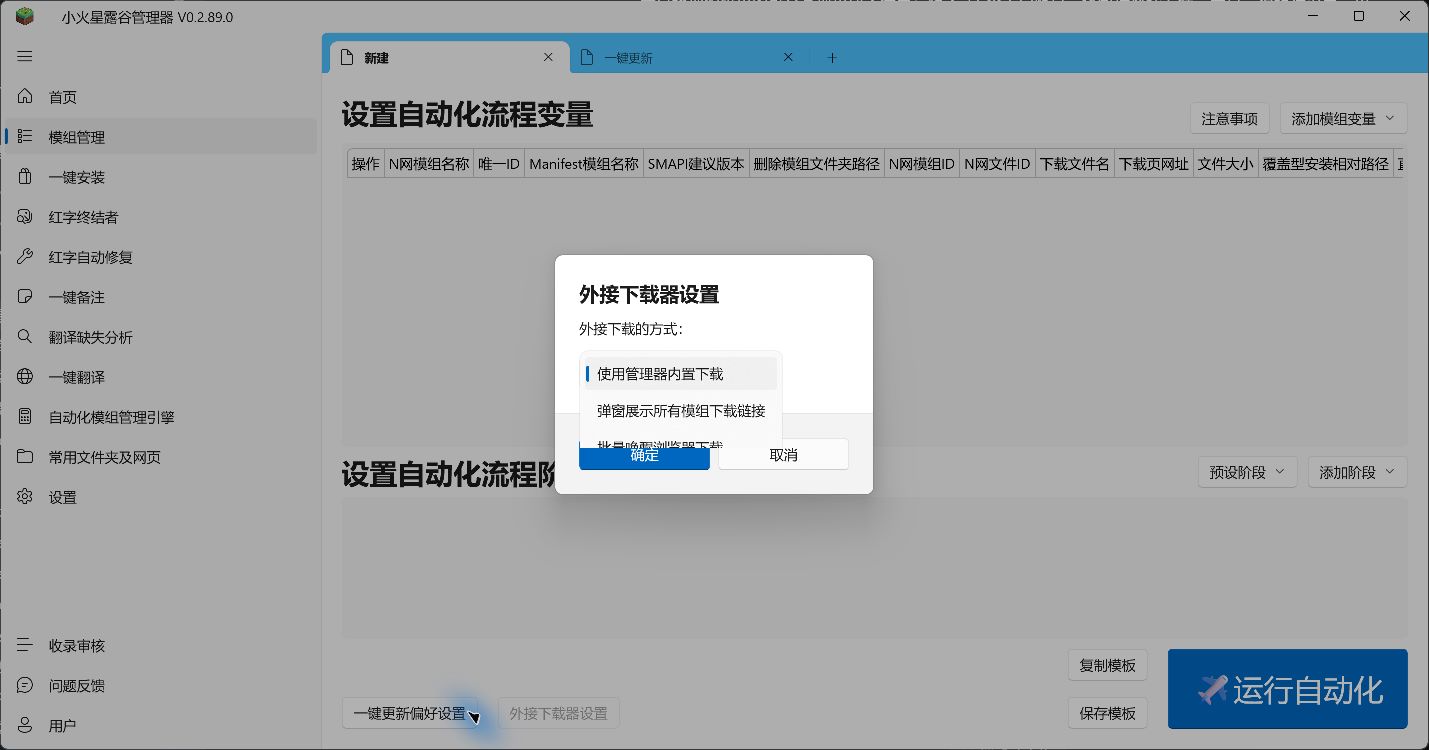The height and width of the screenshot is (750, 1429).
Task: Open 翻译缺失分析 search icon
Action: (x=26, y=337)
